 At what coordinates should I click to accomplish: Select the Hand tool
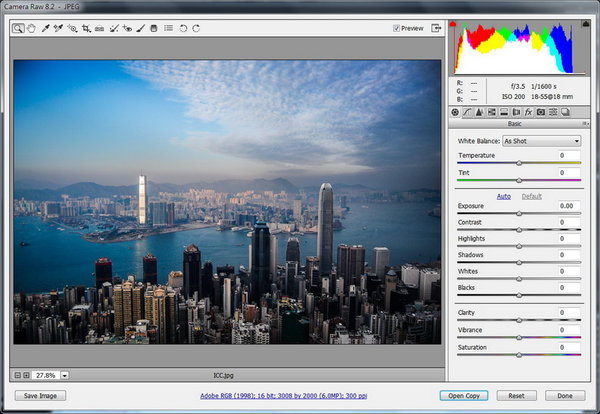tap(32, 28)
